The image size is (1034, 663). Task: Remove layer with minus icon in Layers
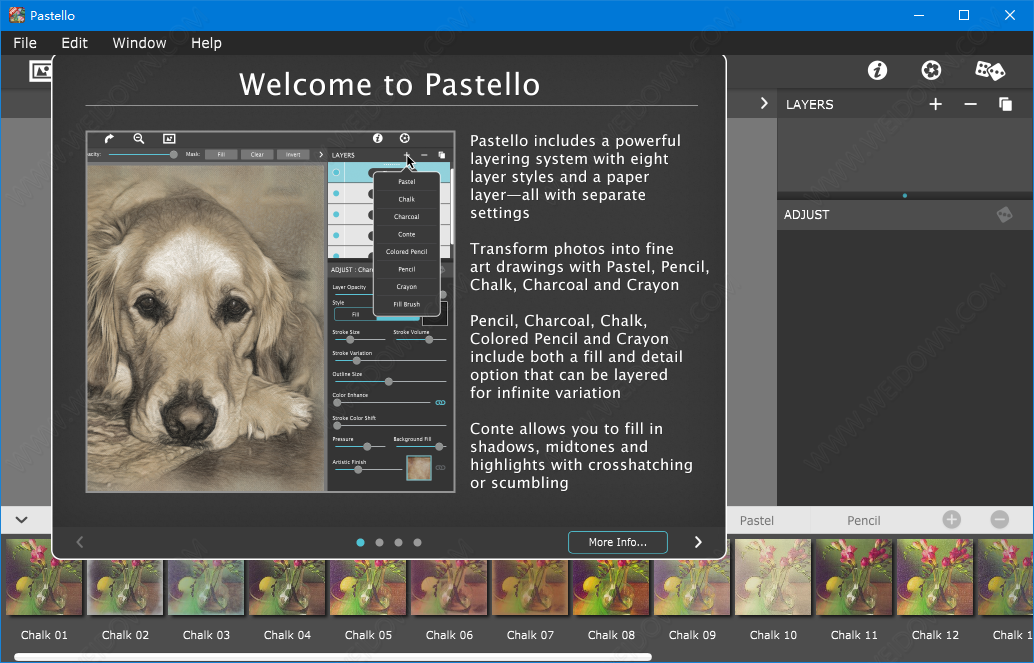(970, 104)
